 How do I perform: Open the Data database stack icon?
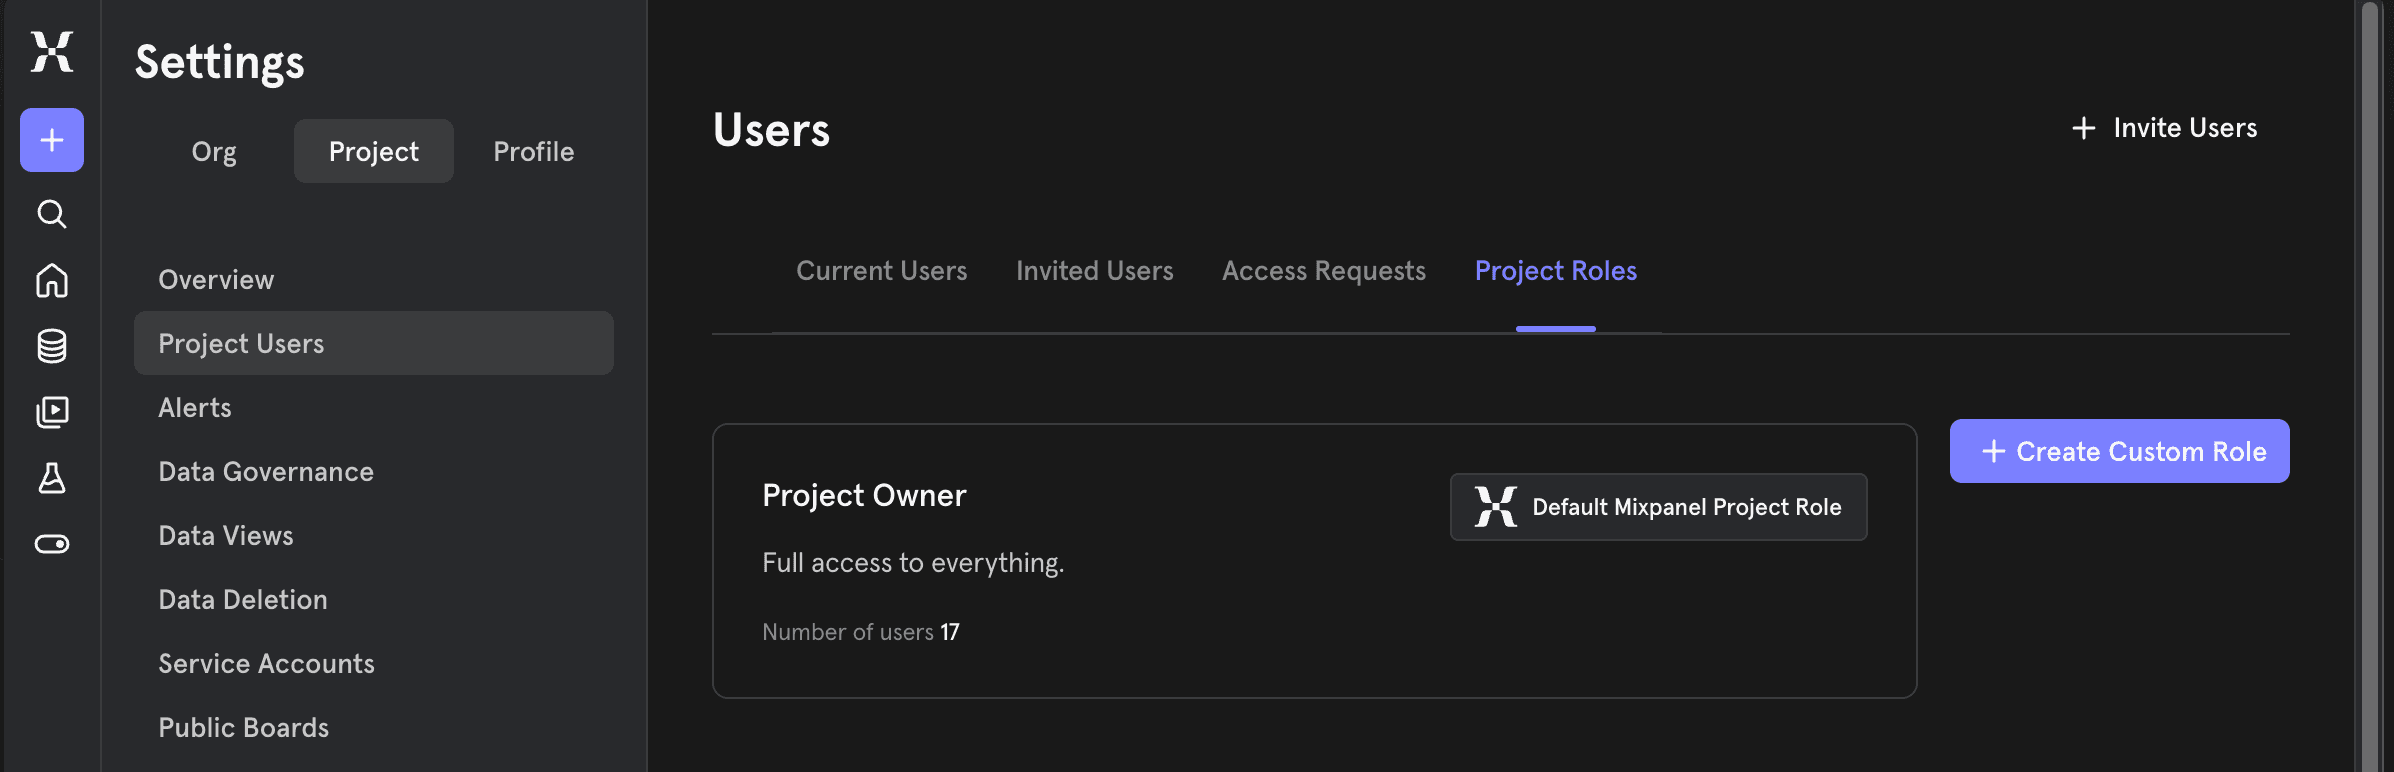click(x=52, y=346)
